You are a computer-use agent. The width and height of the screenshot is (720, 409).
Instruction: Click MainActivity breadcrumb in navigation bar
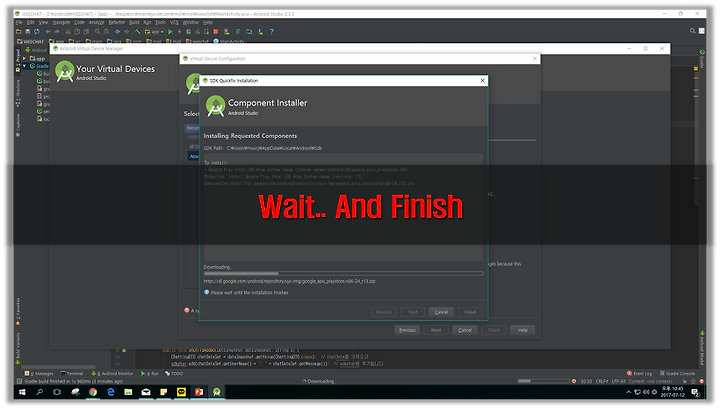click(x=229, y=41)
